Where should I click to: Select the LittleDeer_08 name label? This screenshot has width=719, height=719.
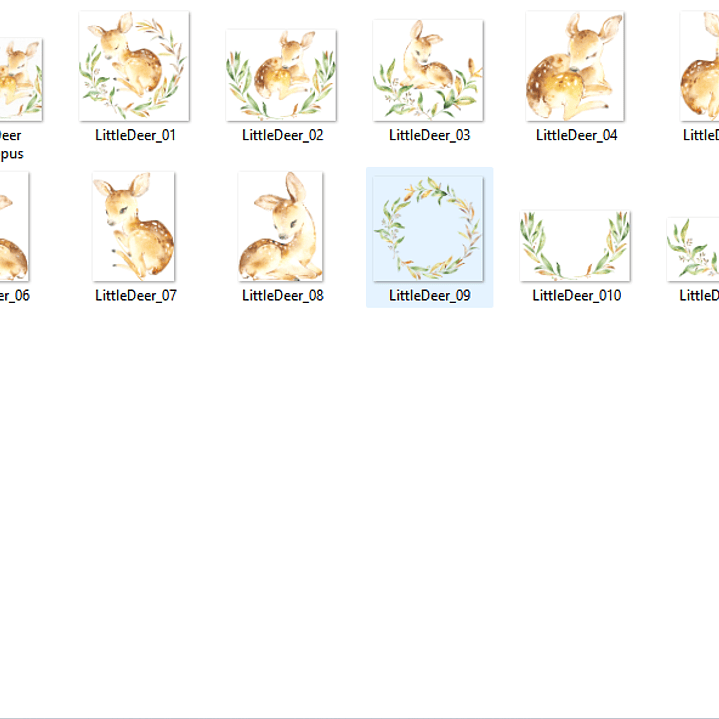pos(282,295)
